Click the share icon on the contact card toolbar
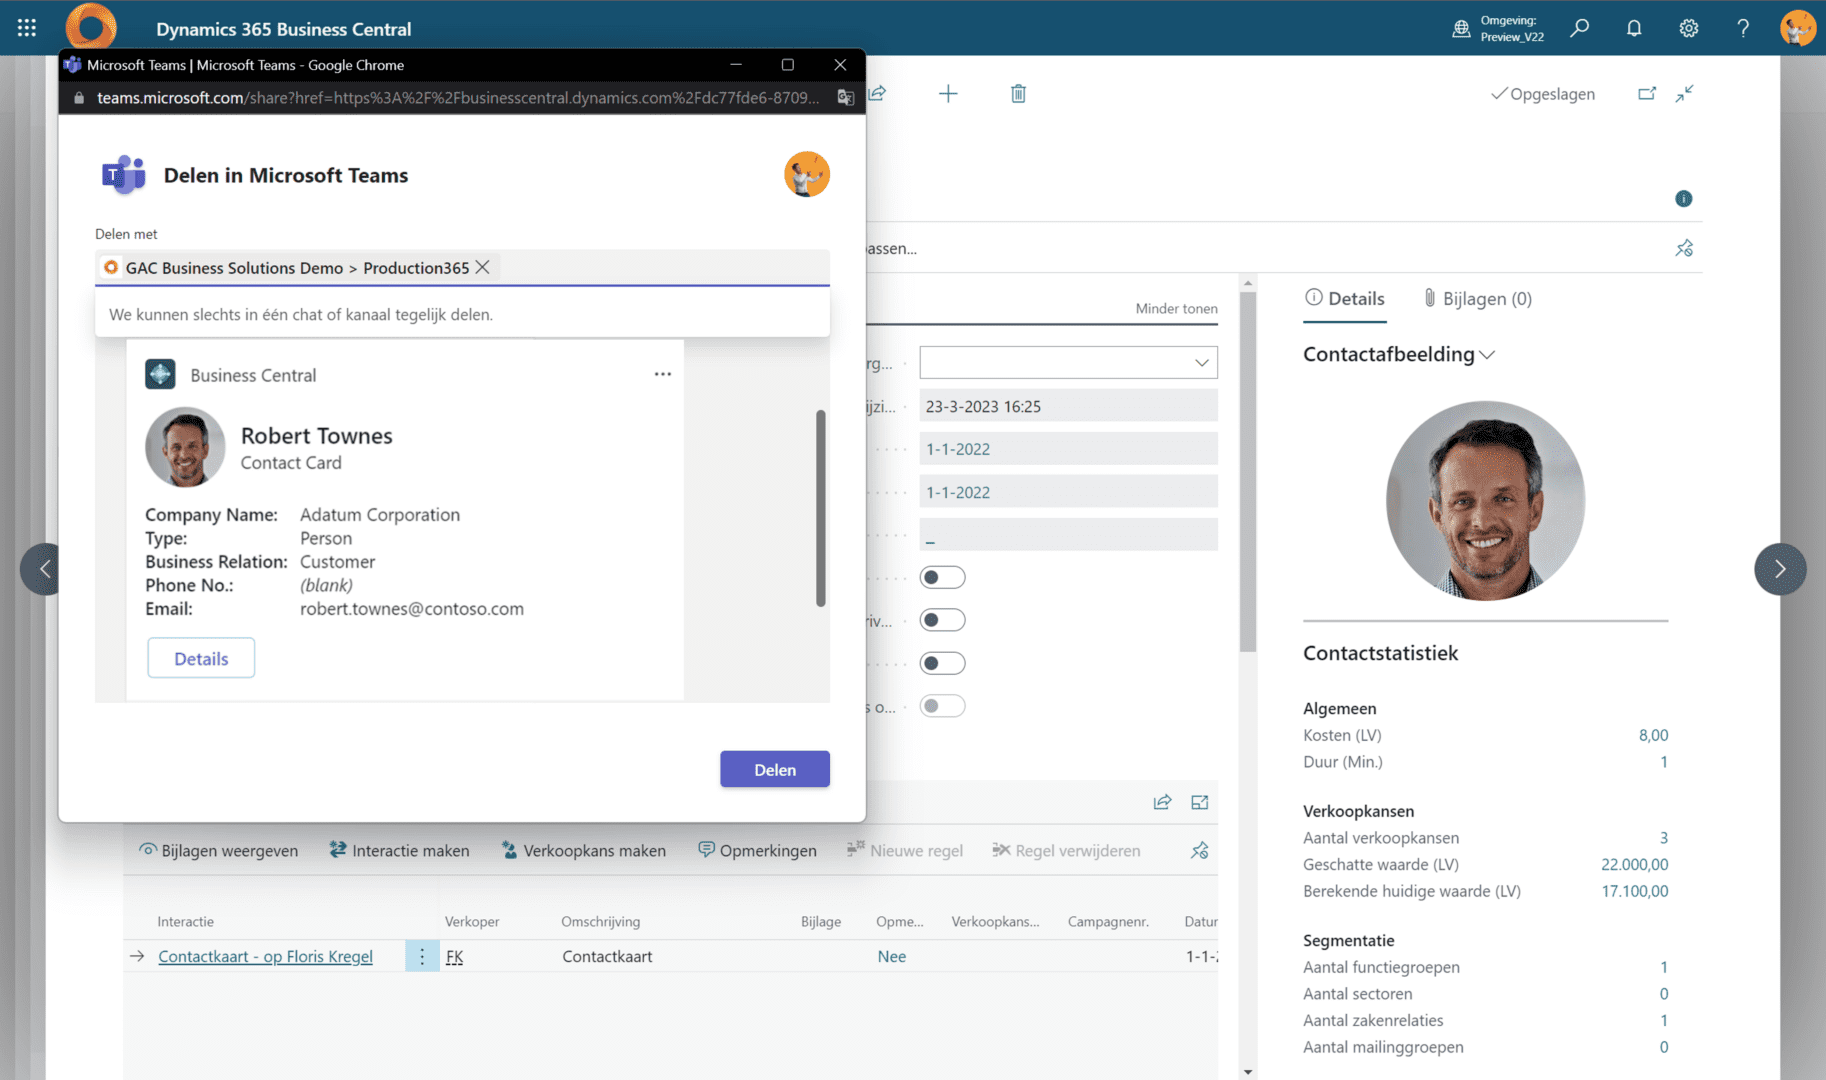 point(878,93)
